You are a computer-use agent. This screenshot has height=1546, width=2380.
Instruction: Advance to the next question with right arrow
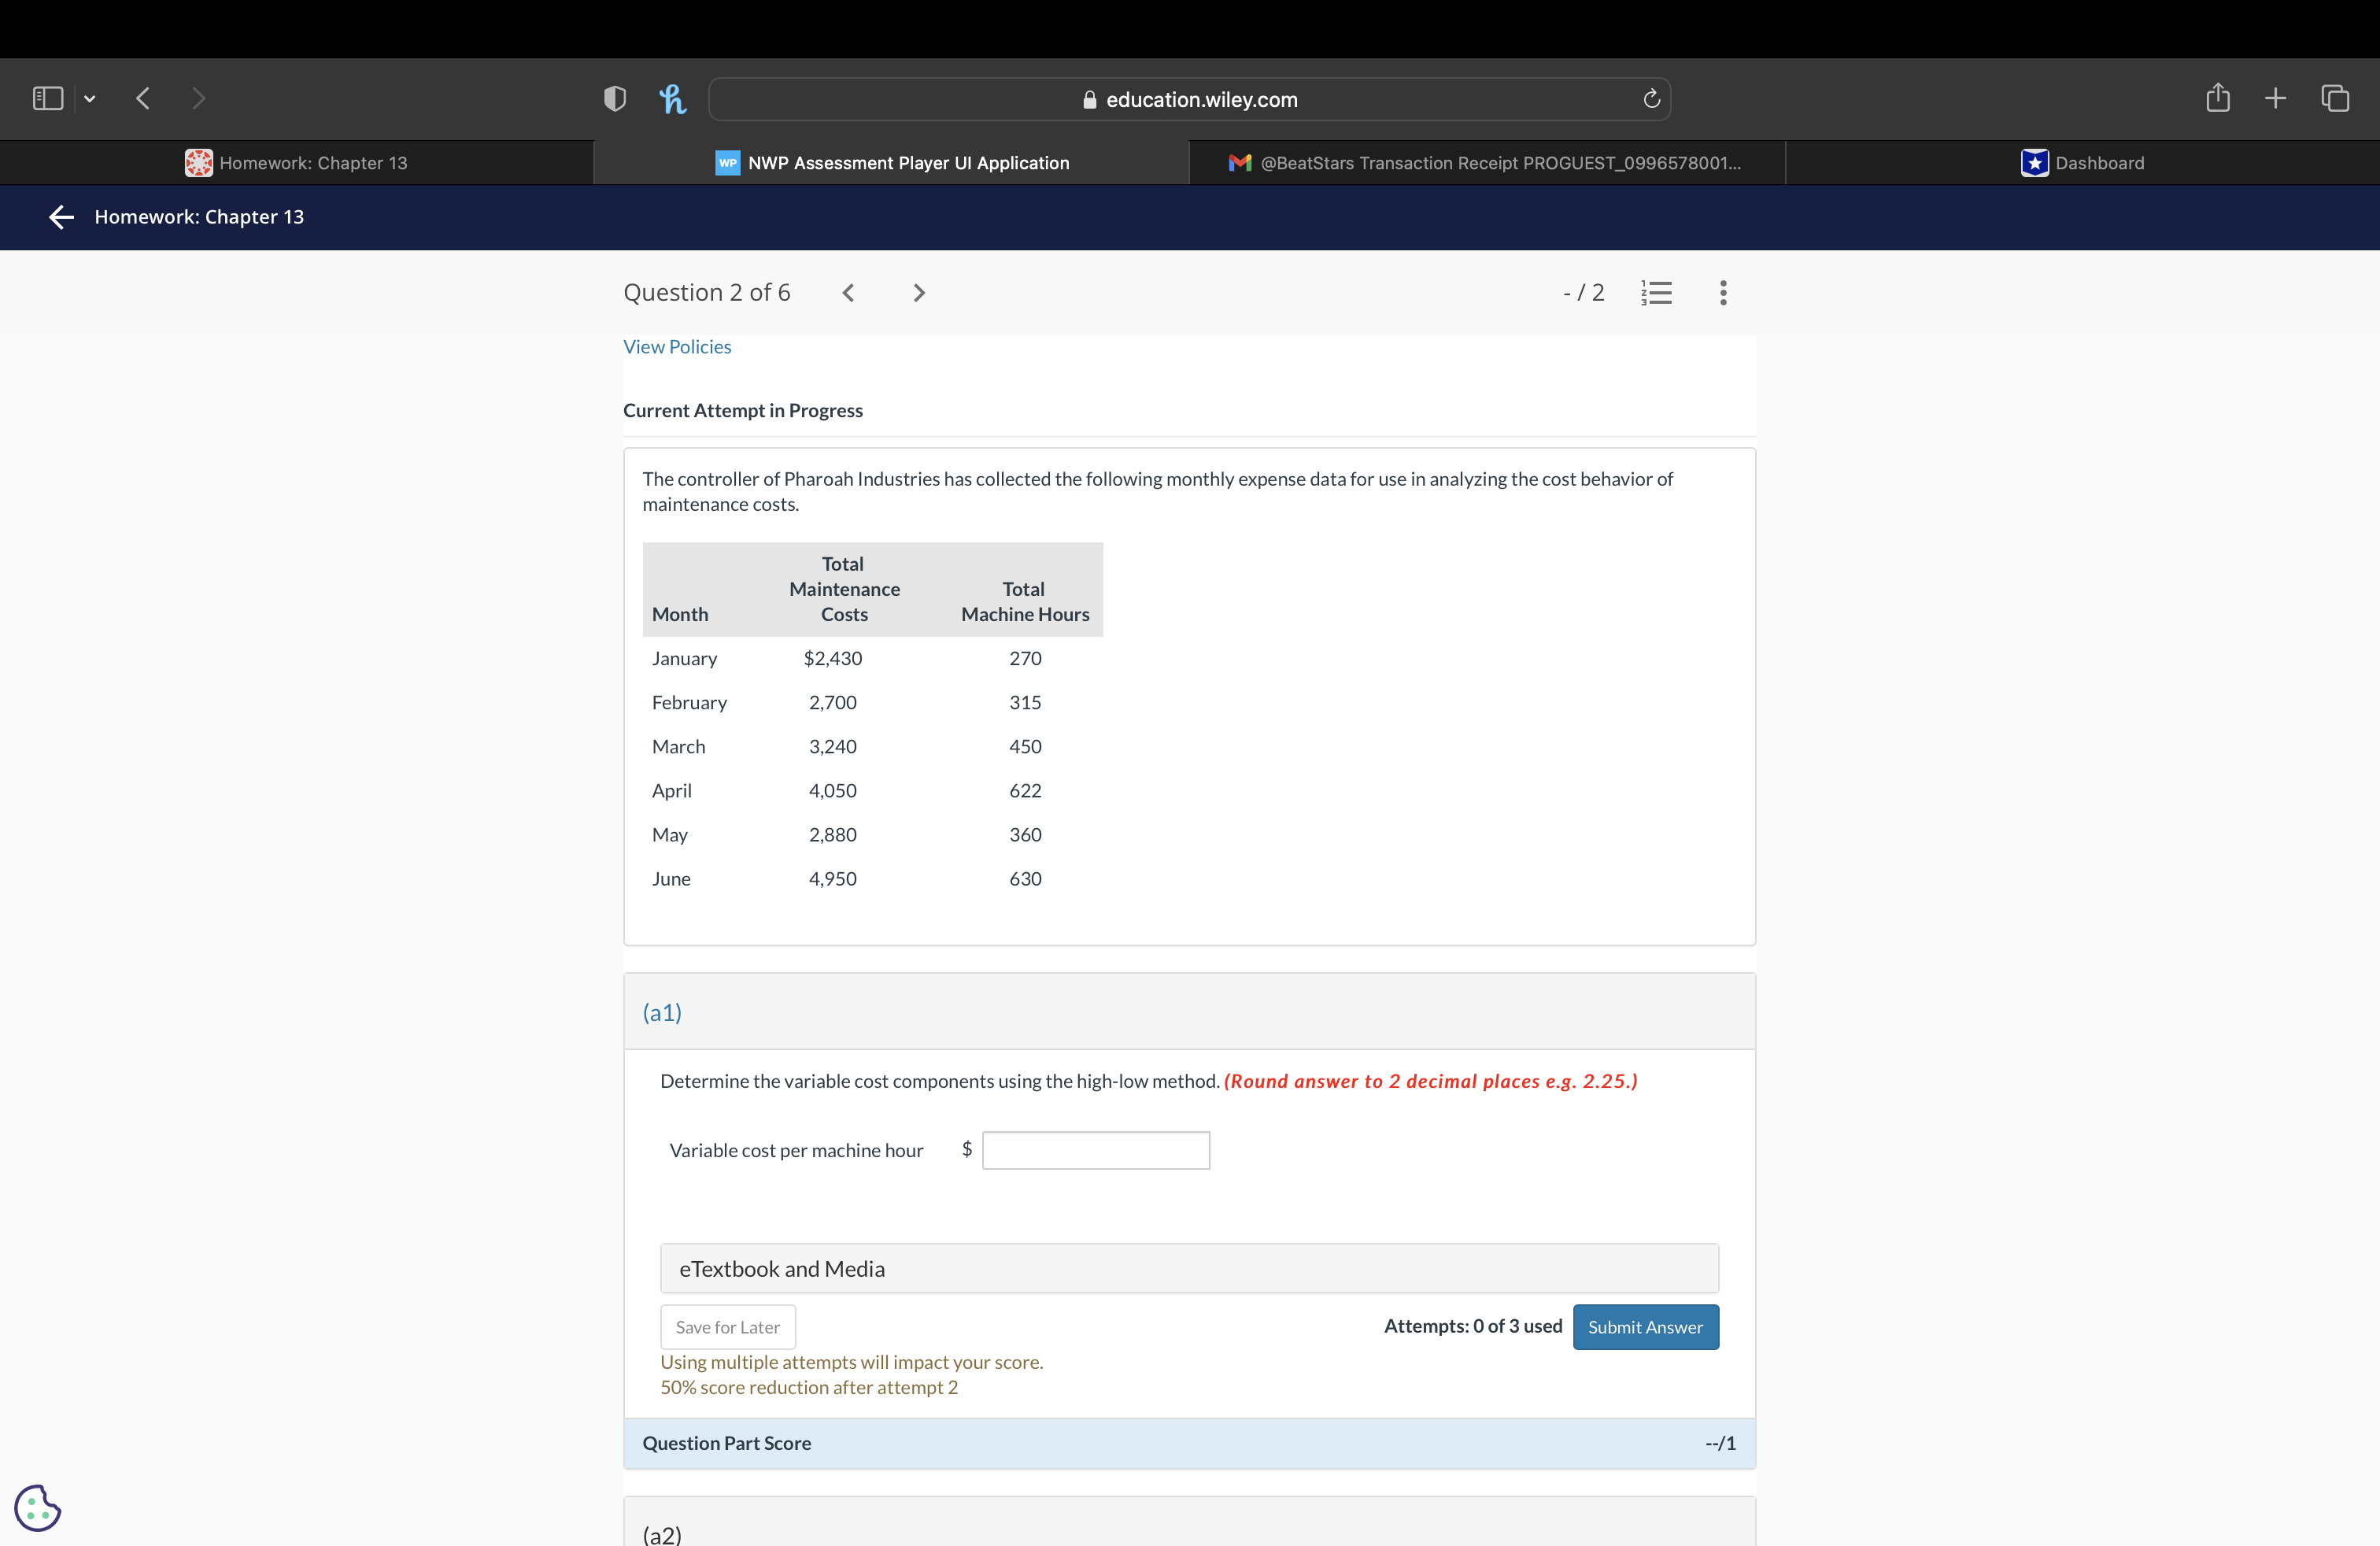pyautogui.click(x=919, y=292)
